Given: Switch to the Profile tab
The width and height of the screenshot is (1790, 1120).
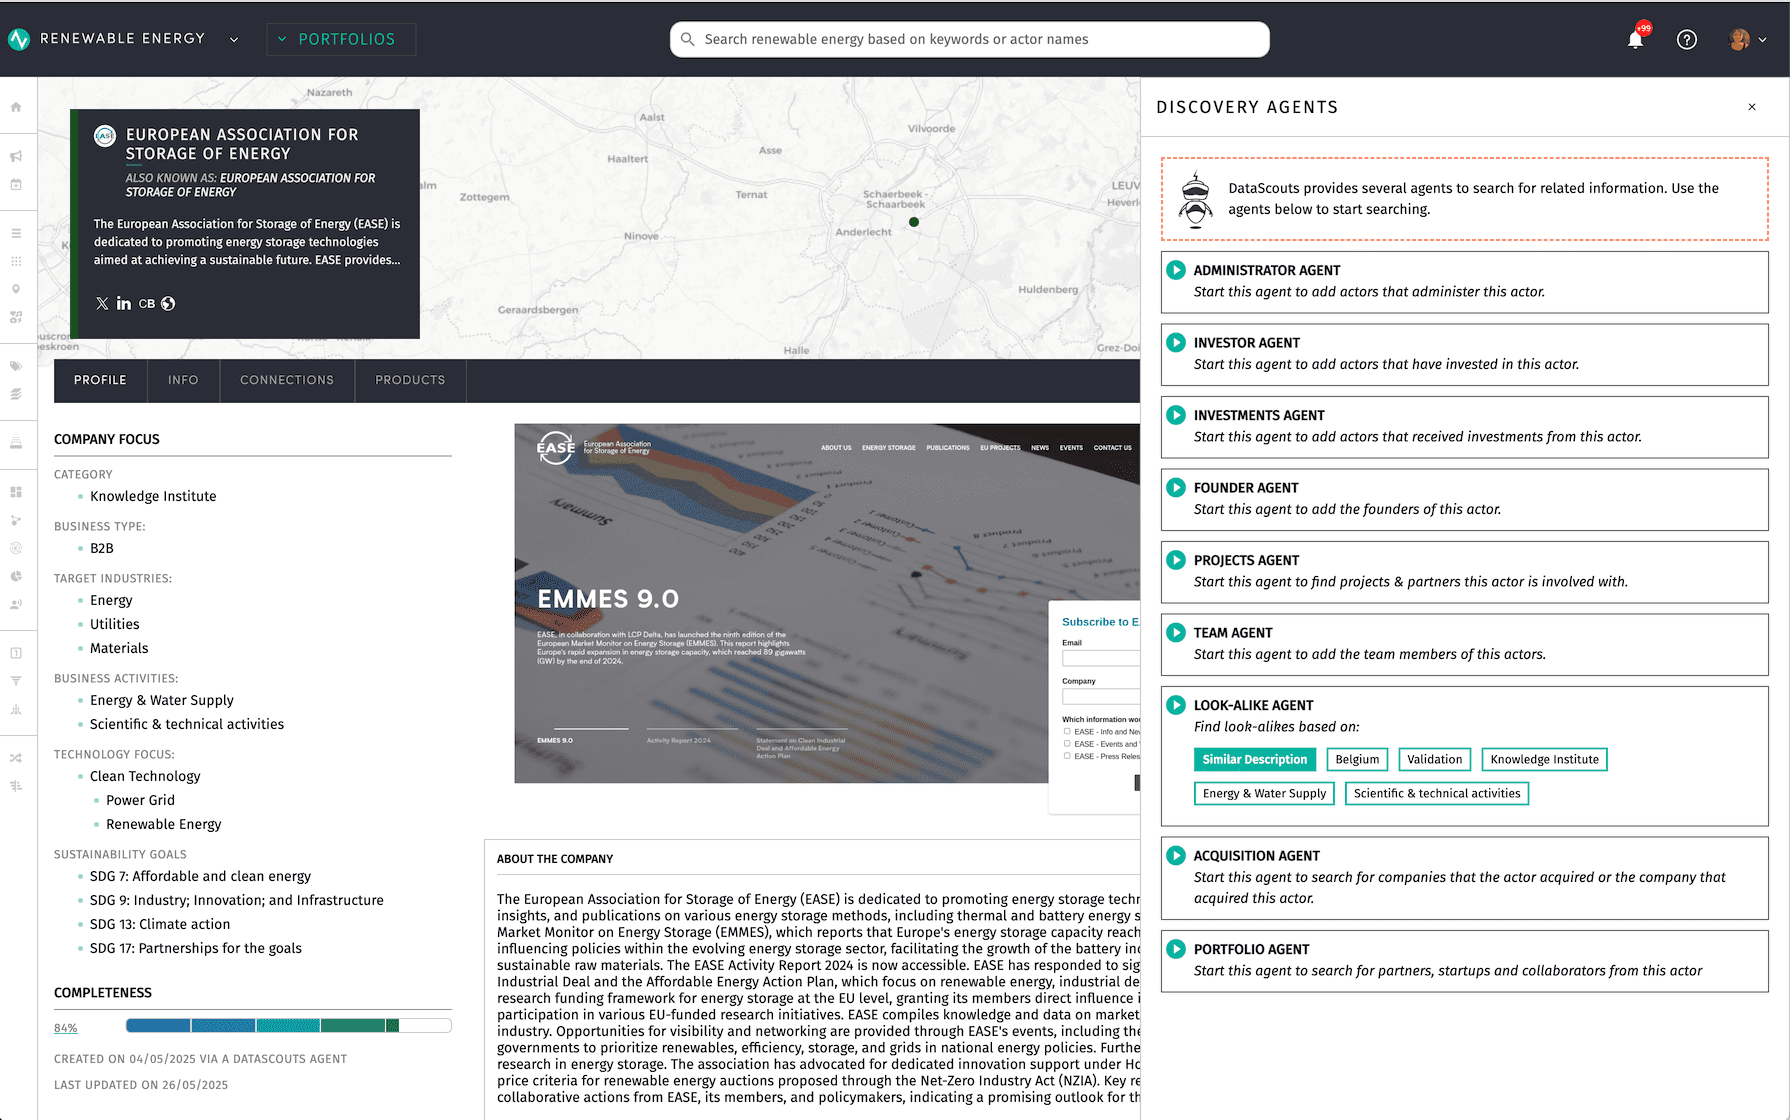Looking at the screenshot, I should pyautogui.click(x=100, y=380).
